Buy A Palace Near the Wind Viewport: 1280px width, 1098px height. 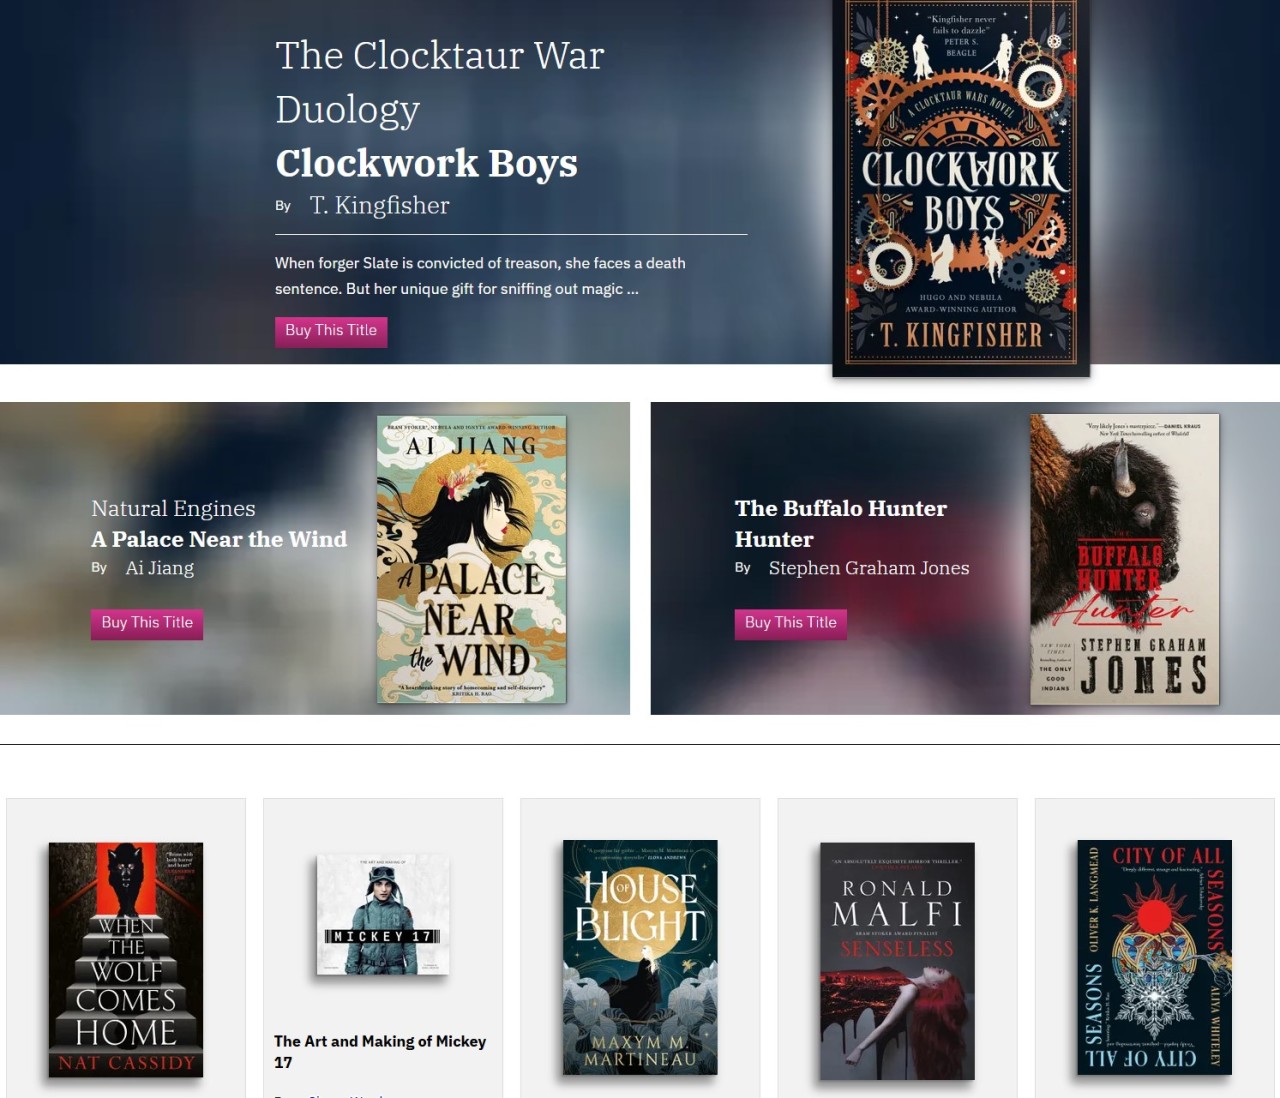(x=147, y=623)
